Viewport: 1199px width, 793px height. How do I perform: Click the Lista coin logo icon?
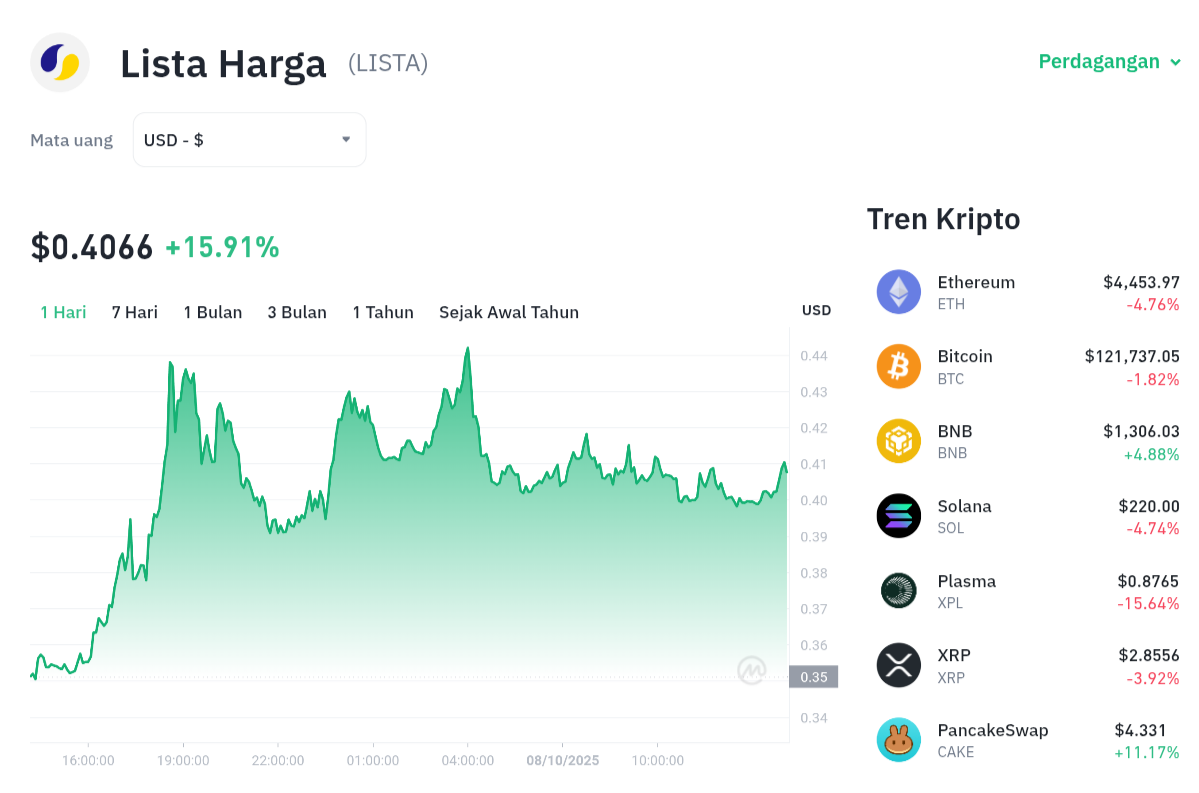point(60,62)
